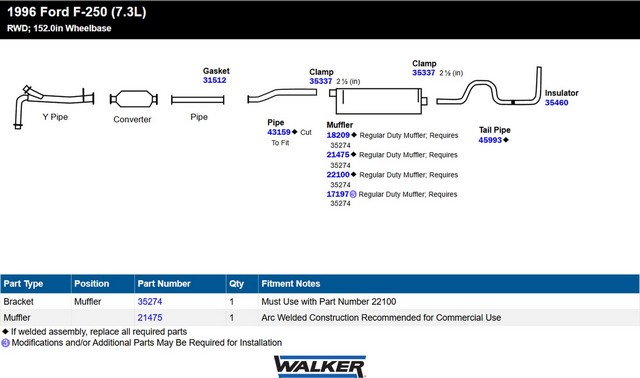Click the Y Pipe diagram icon
The image size is (640, 378).
click(54, 107)
